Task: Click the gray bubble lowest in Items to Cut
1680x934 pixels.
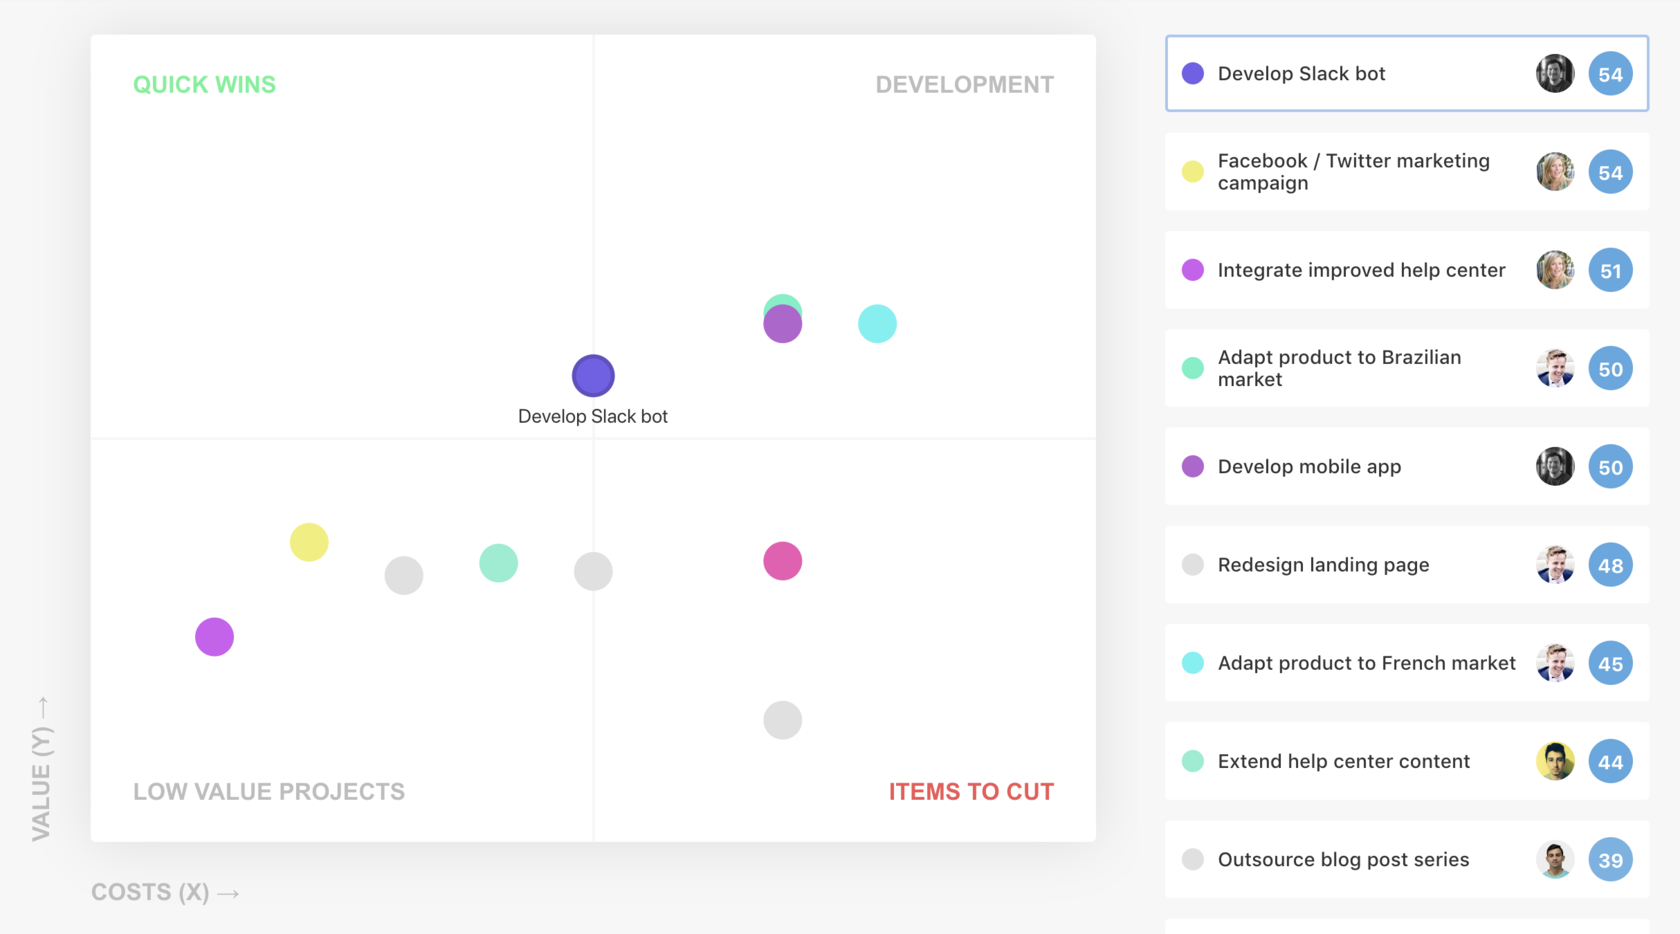Action: pos(782,719)
